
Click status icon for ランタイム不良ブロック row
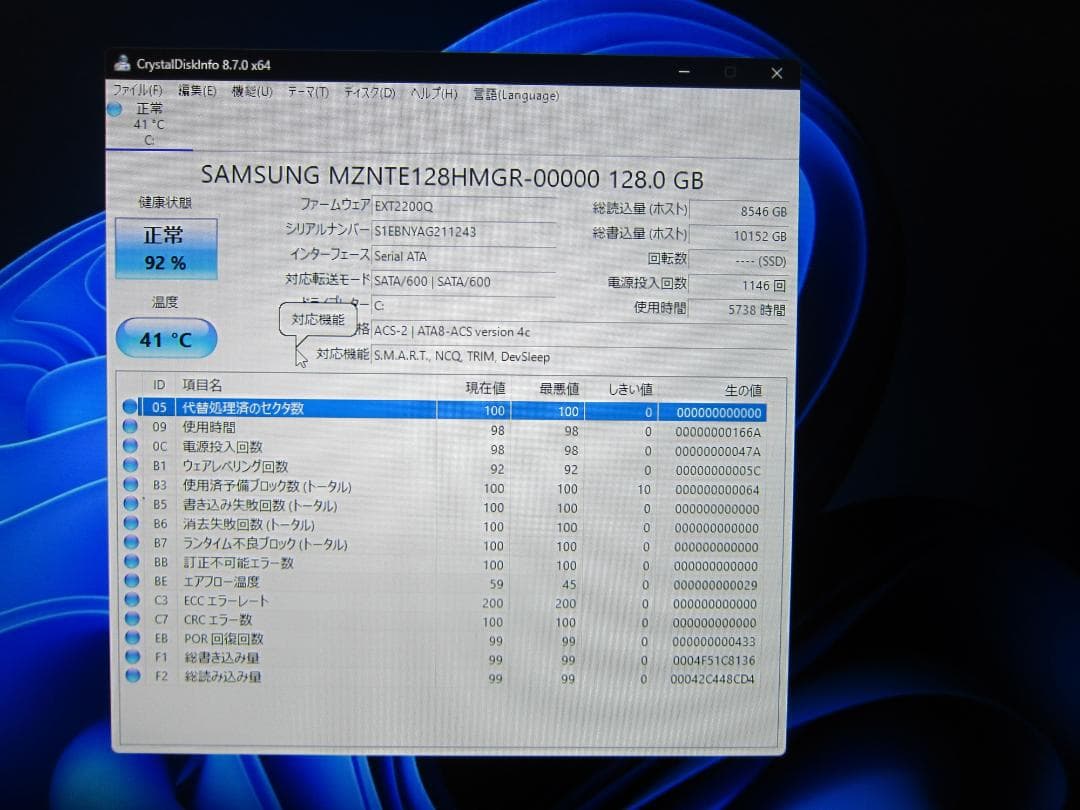tap(131, 542)
